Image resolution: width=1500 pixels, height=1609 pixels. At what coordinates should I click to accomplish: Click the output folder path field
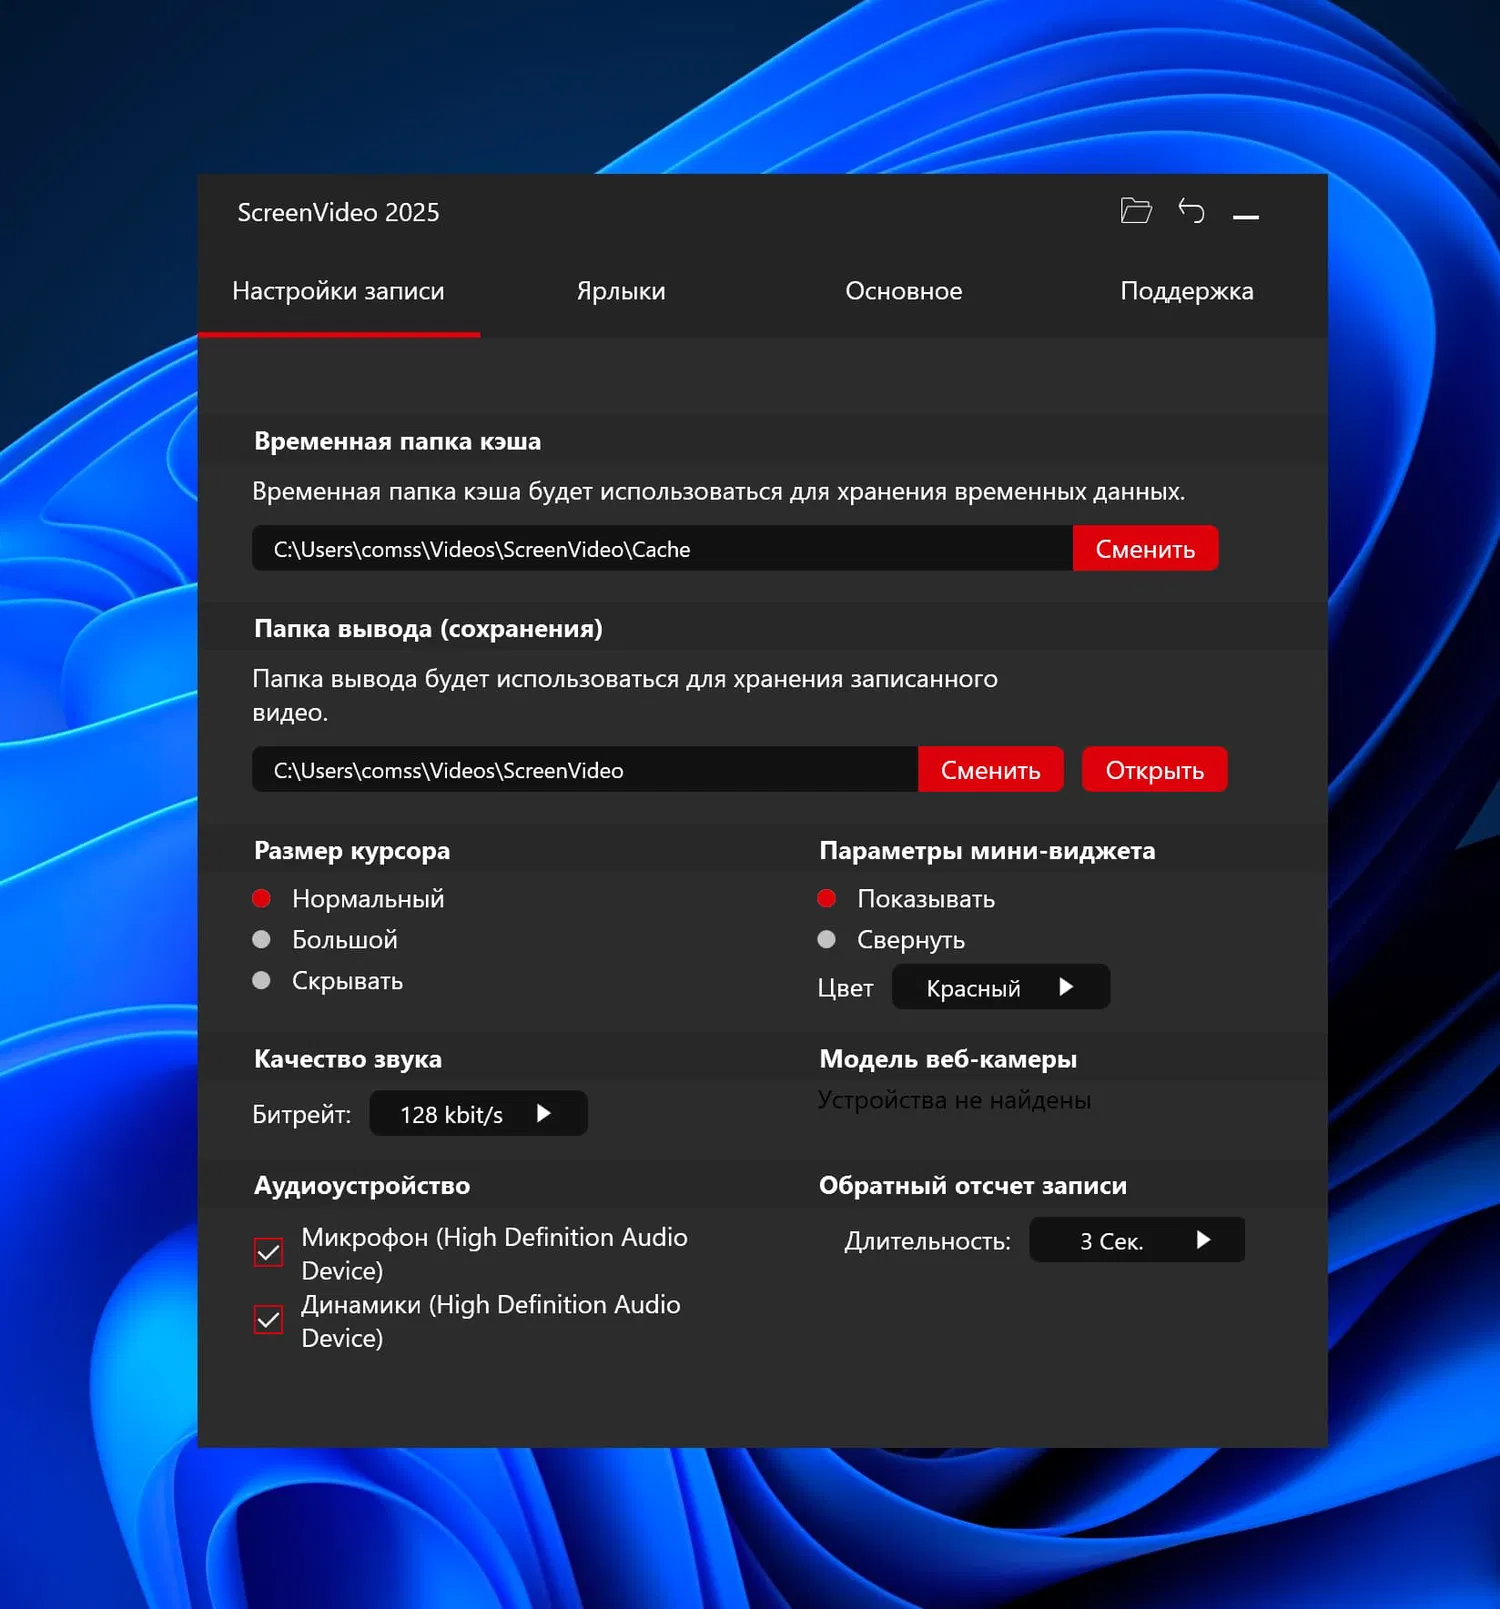585,770
